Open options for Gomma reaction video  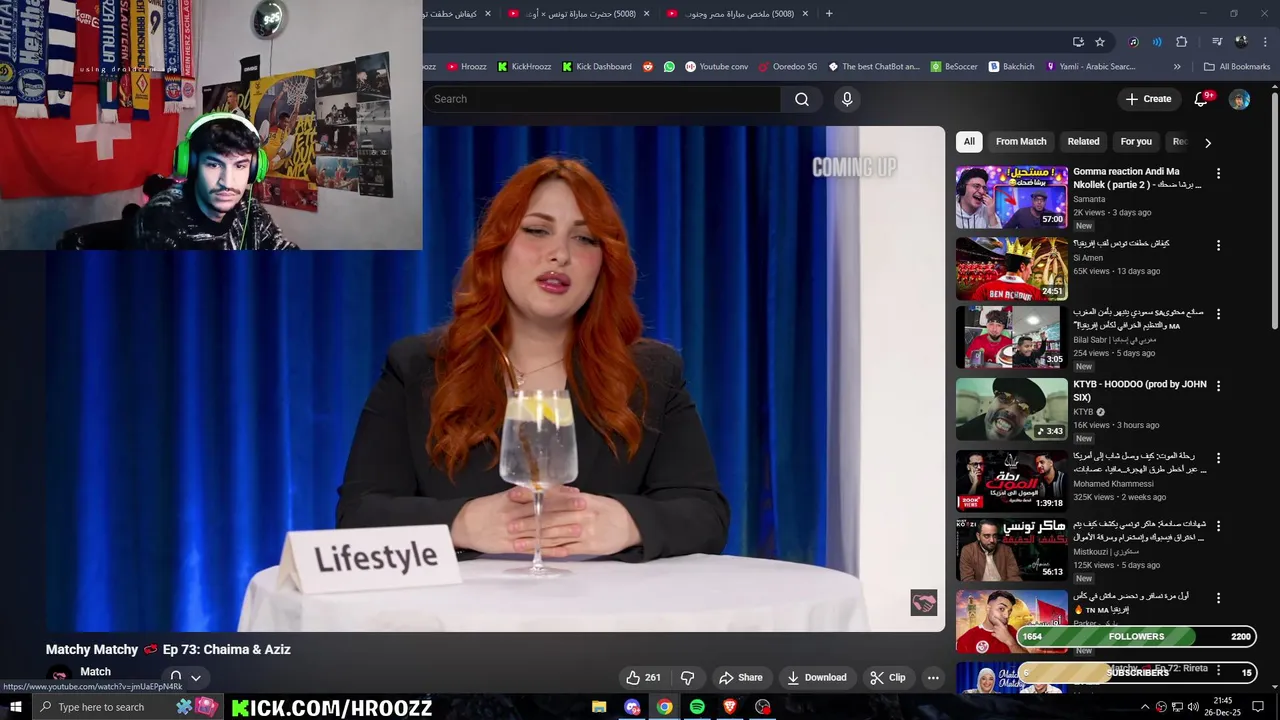(x=1218, y=173)
